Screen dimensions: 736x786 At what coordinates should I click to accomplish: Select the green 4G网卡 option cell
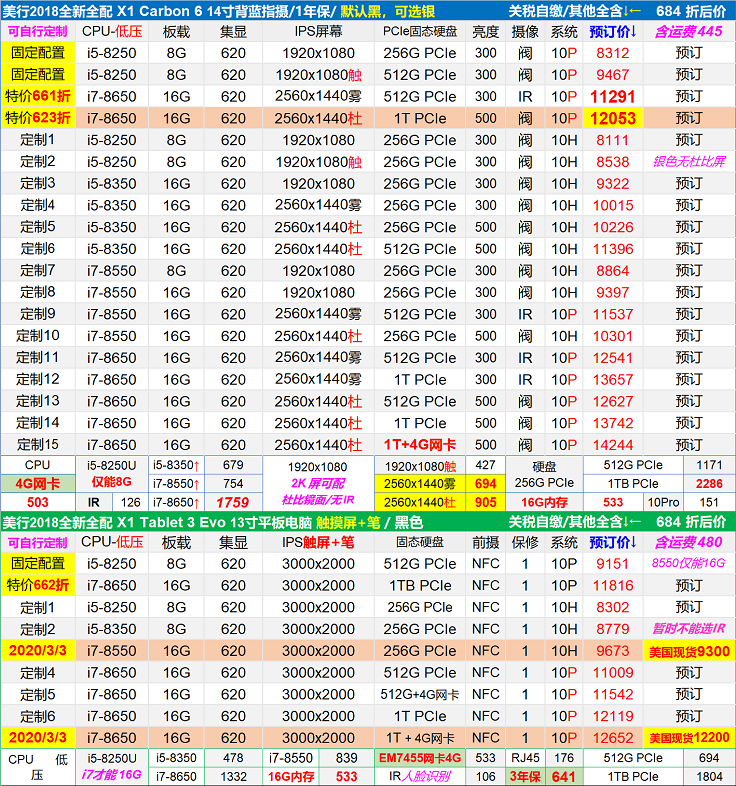[38, 483]
